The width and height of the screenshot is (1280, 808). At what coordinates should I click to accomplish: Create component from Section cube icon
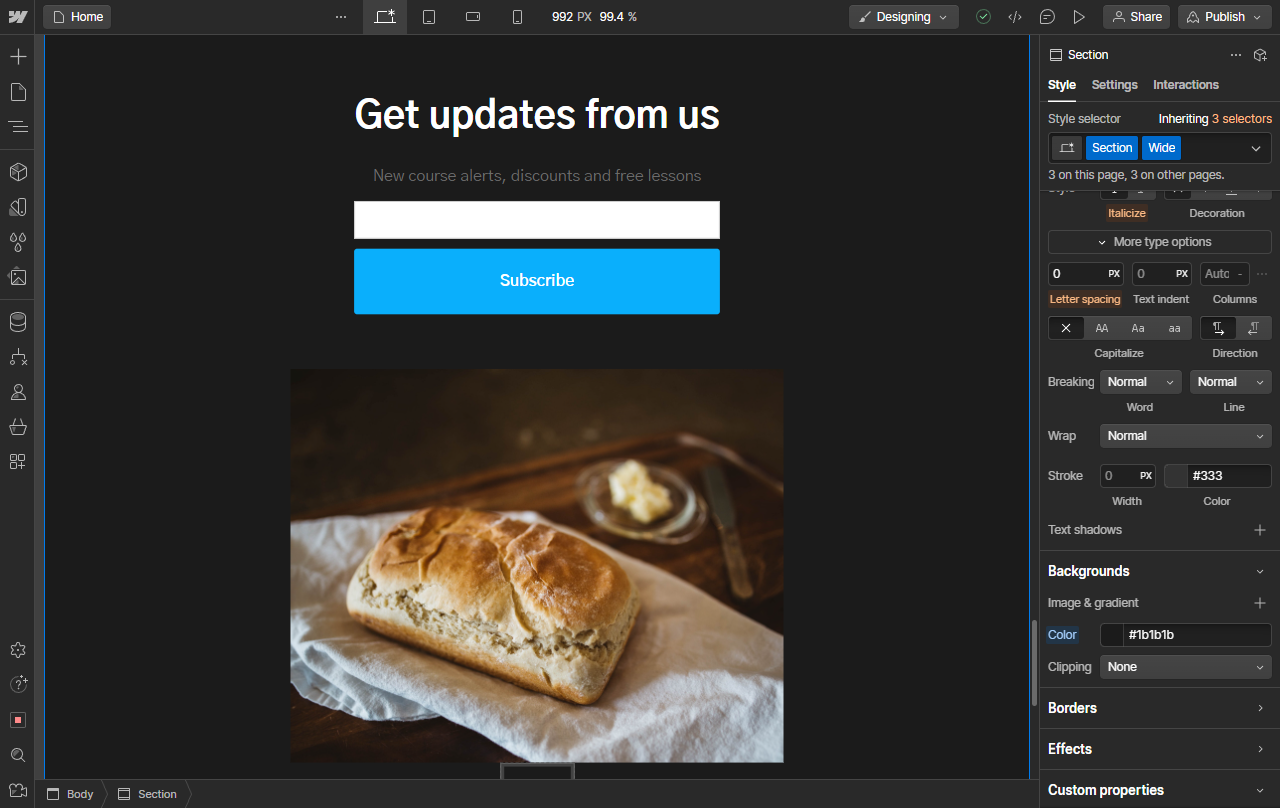(1261, 55)
